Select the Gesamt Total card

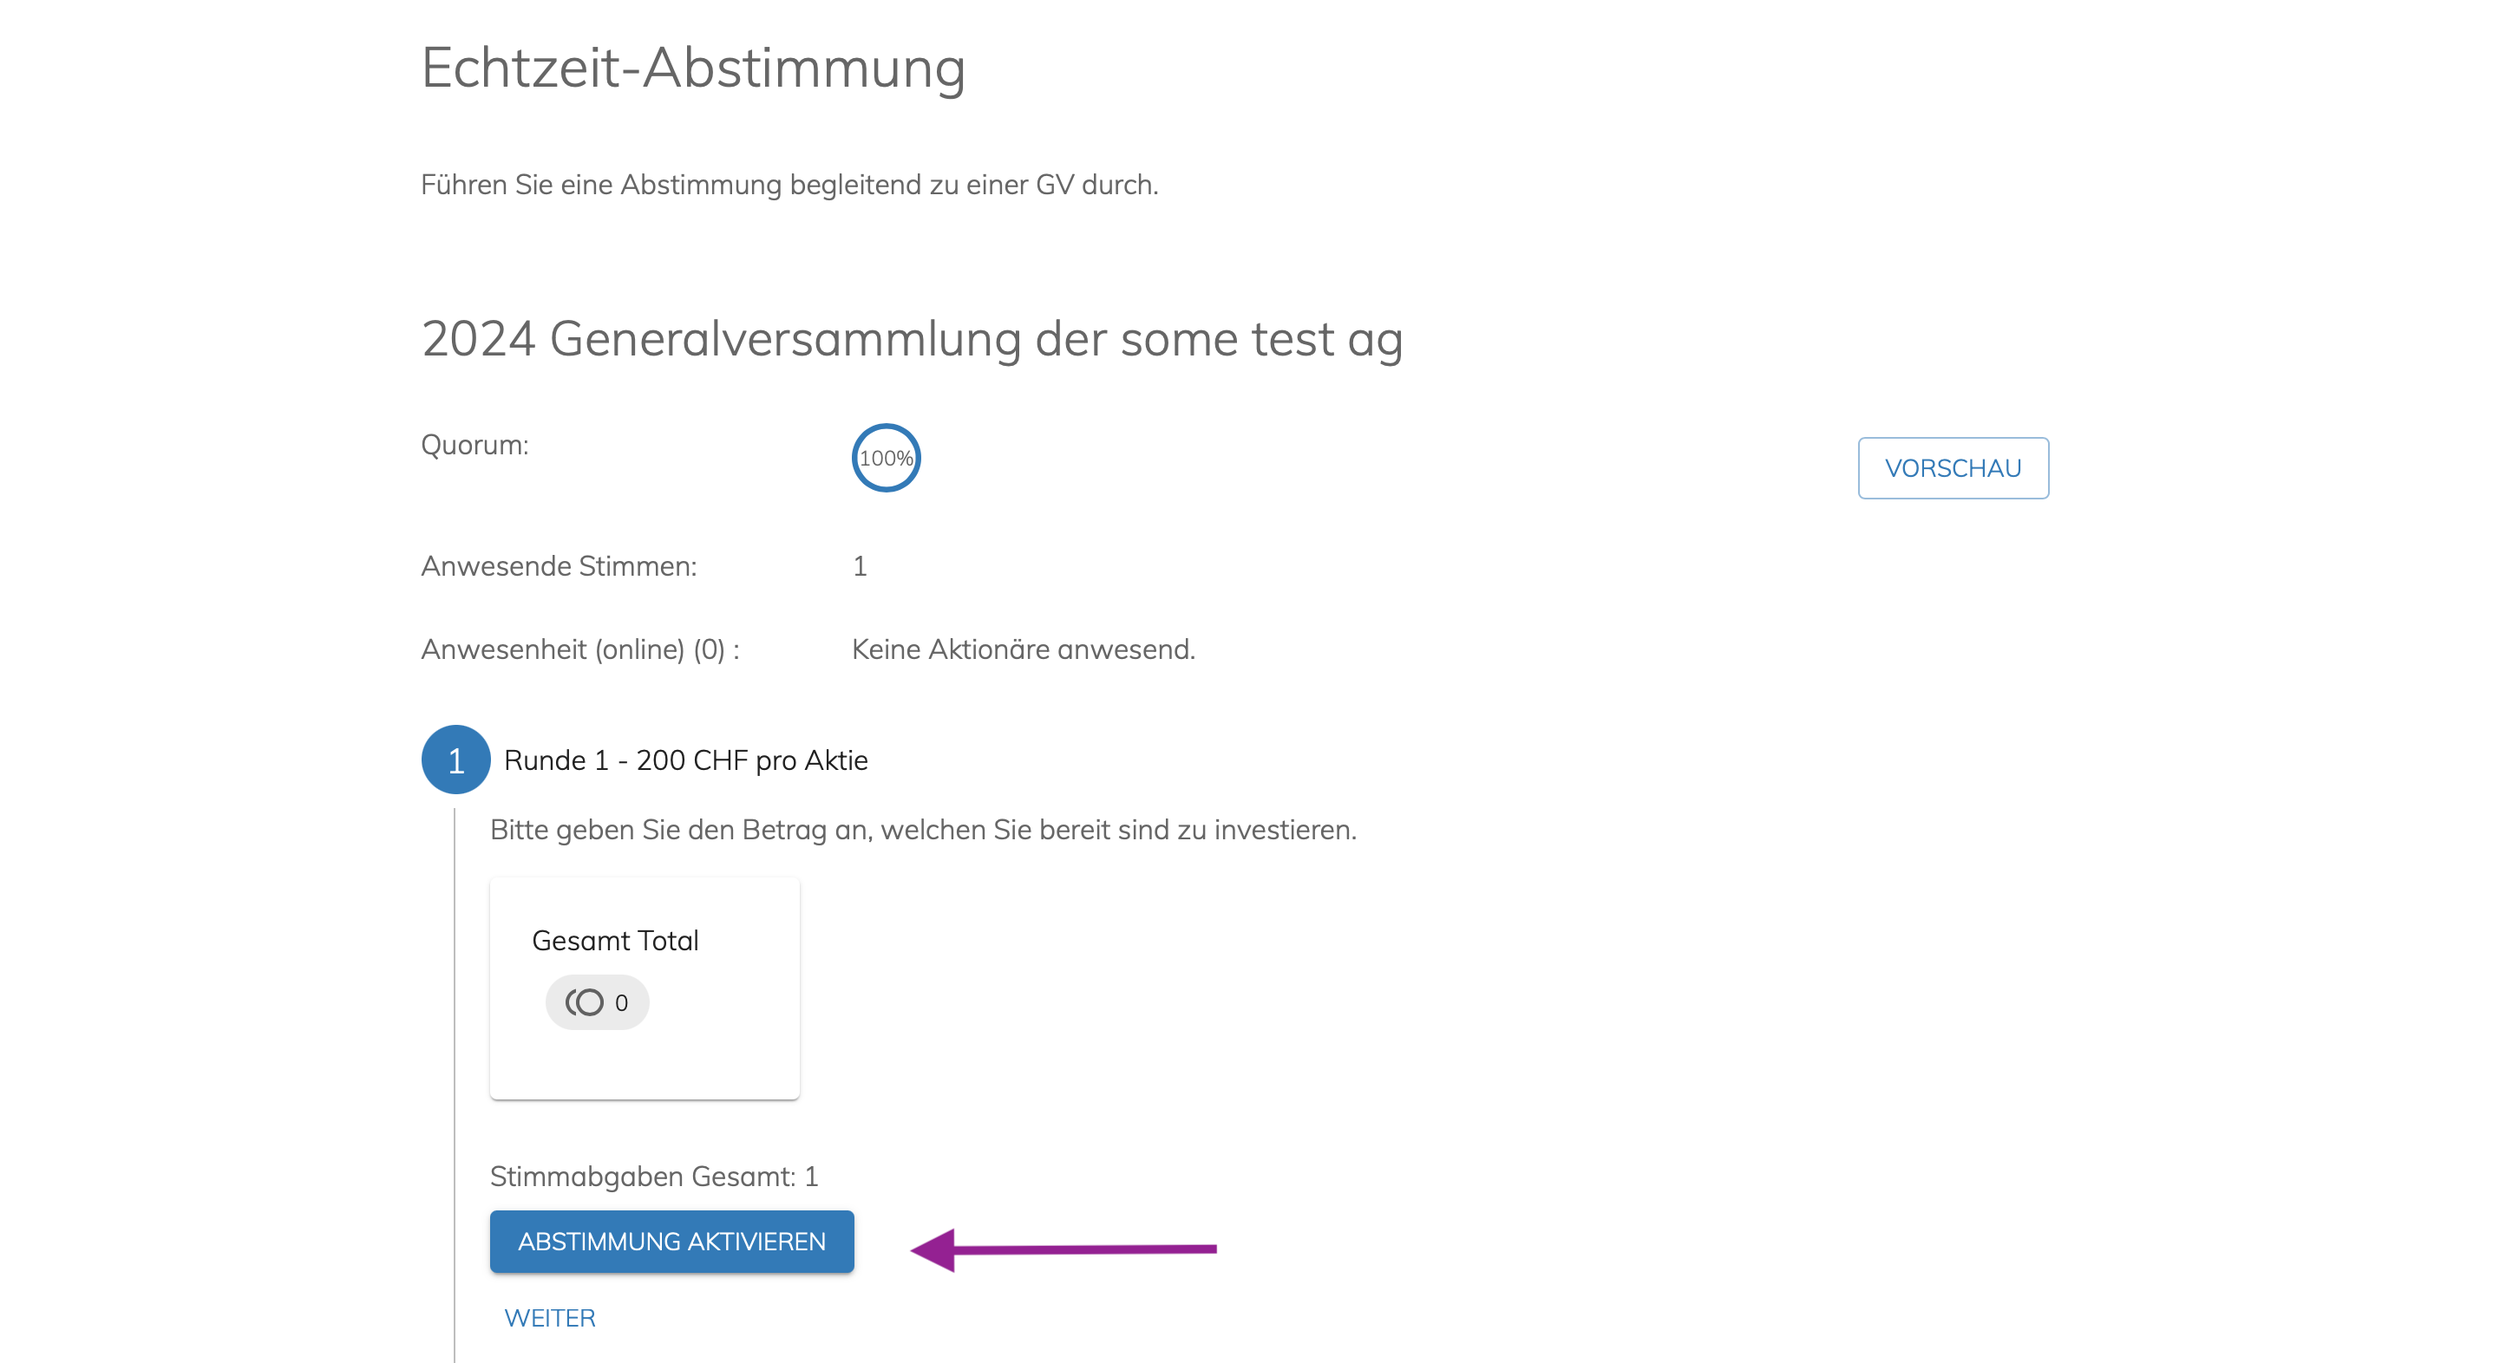(x=645, y=988)
